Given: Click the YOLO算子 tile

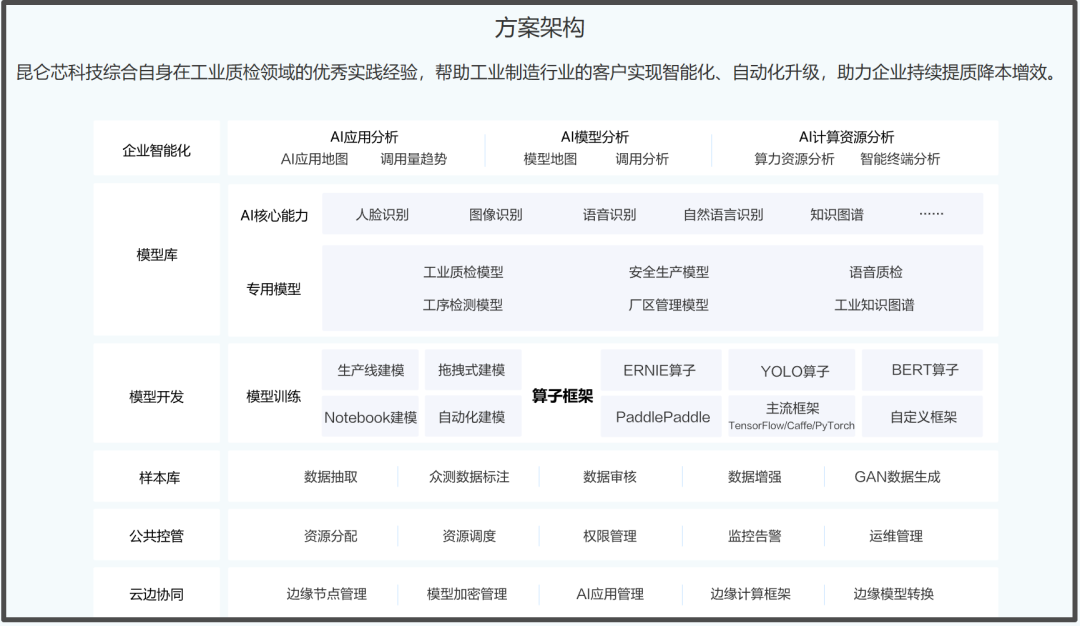Looking at the screenshot, I should 794,371.
